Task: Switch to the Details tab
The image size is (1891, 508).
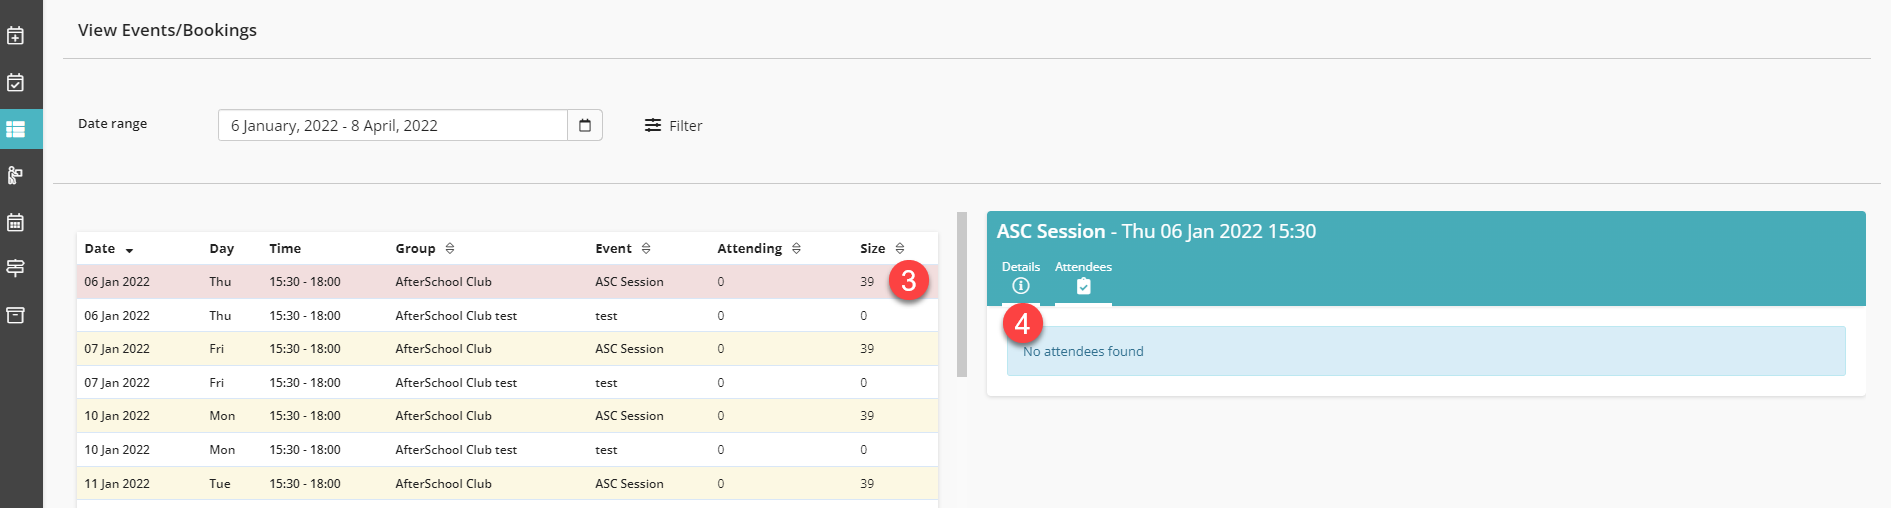Action: click(1021, 277)
